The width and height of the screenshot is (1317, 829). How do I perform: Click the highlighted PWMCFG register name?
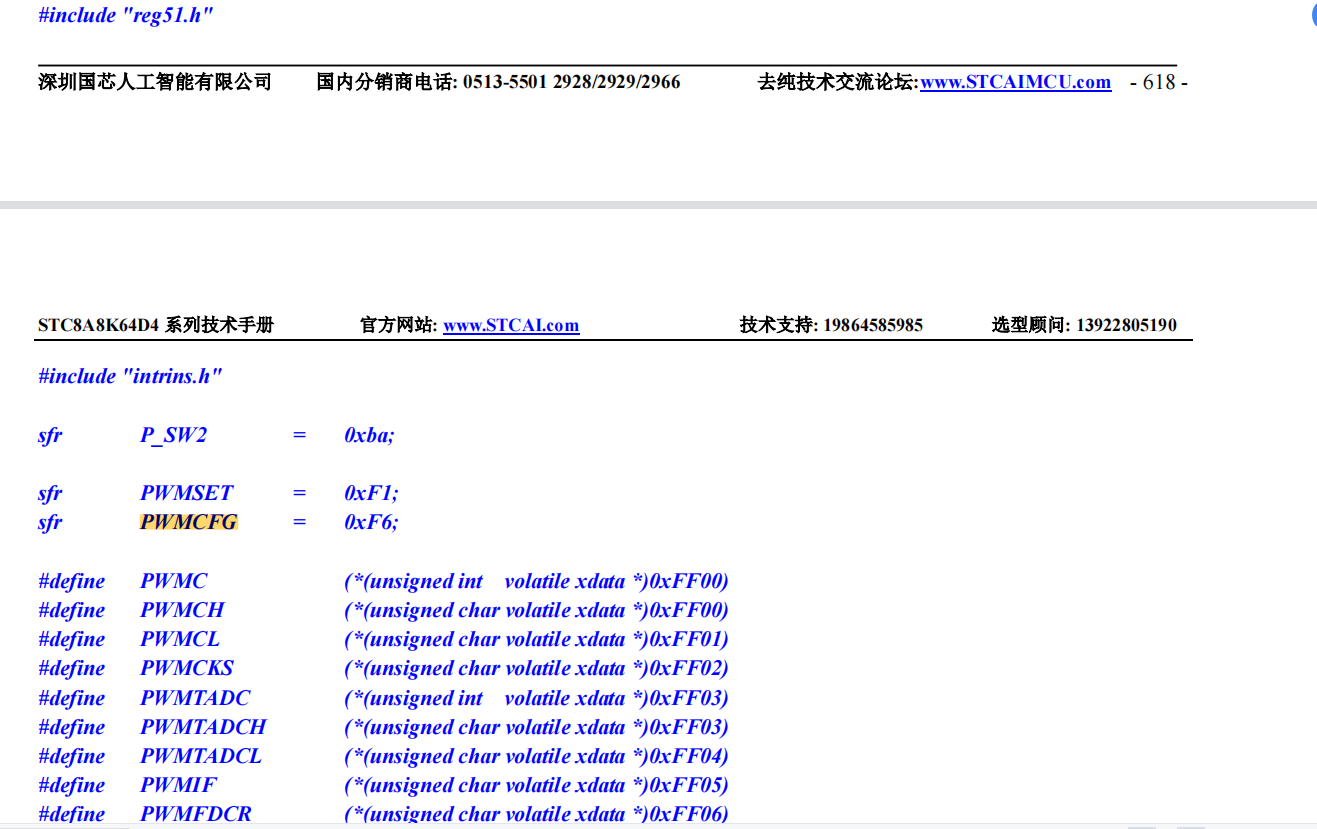point(188,522)
